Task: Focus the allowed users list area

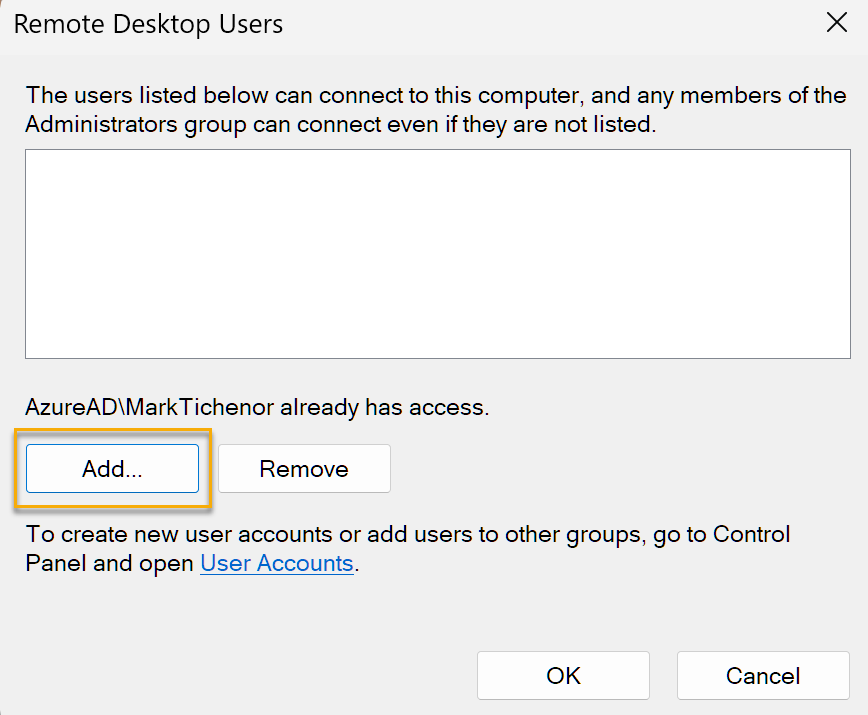Action: (438, 253)
